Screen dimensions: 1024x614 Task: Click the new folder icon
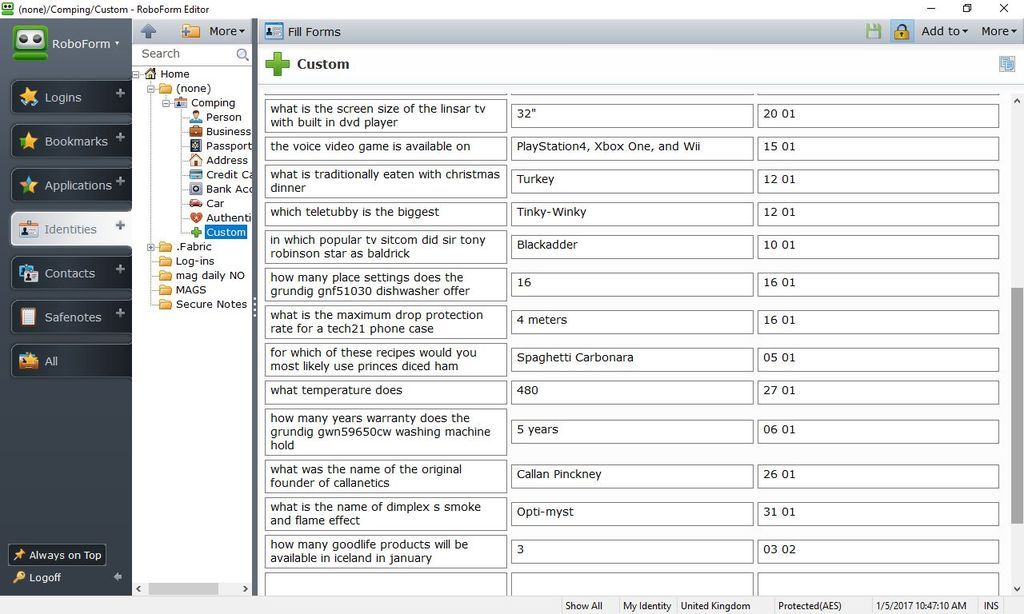[x=191, y=31]
